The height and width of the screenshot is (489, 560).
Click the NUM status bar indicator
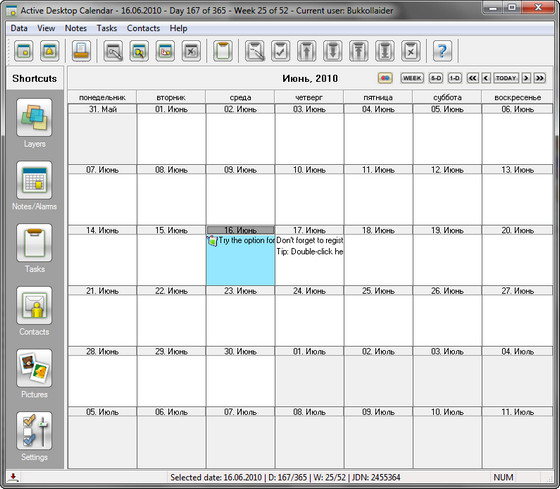coord(504,477)
